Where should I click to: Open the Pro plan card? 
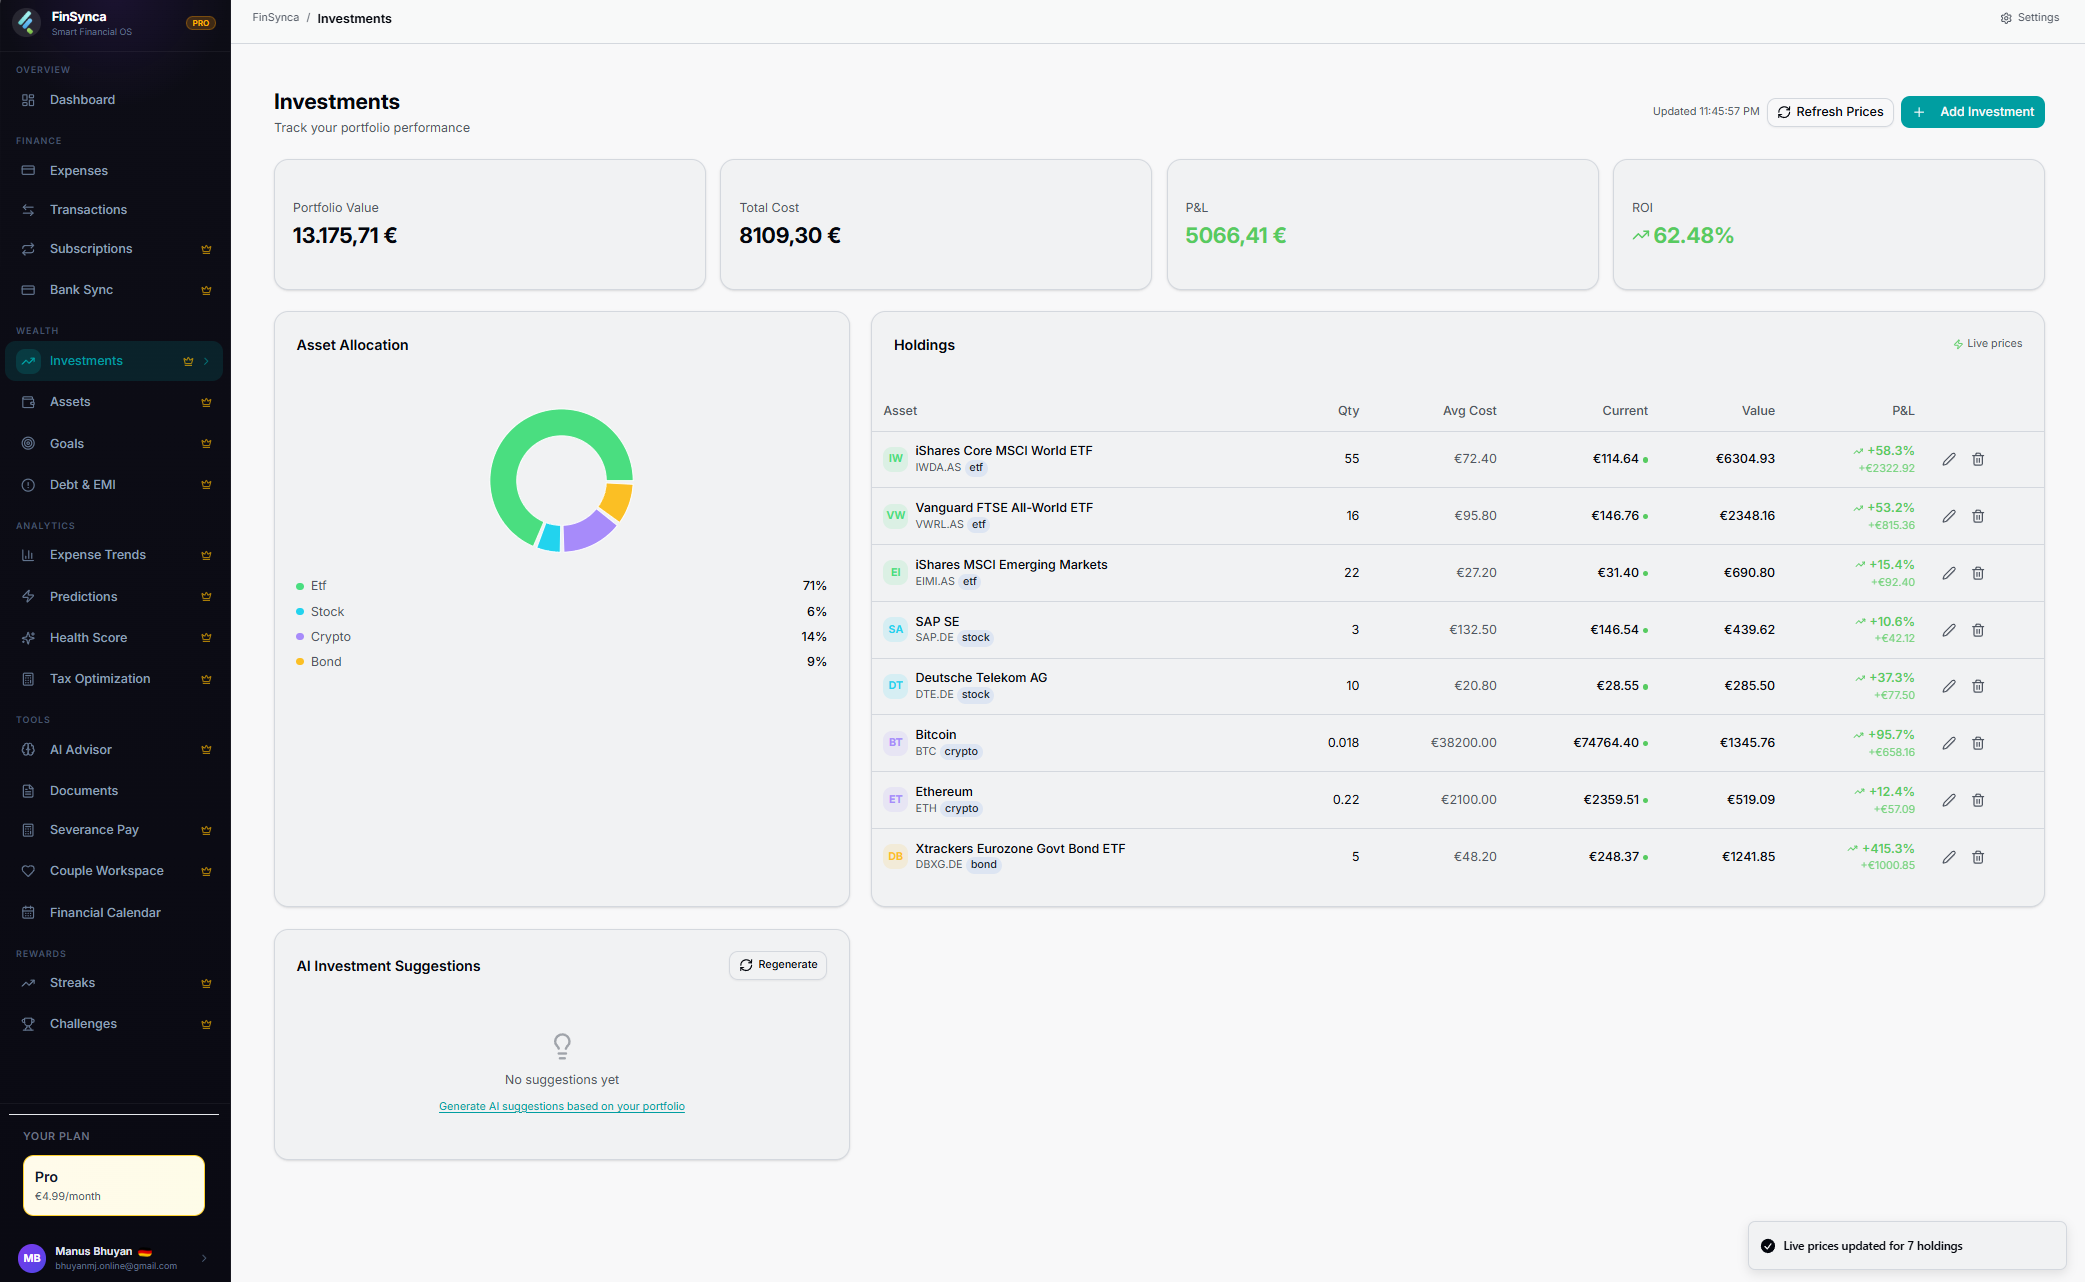[x=114, y=1185]
